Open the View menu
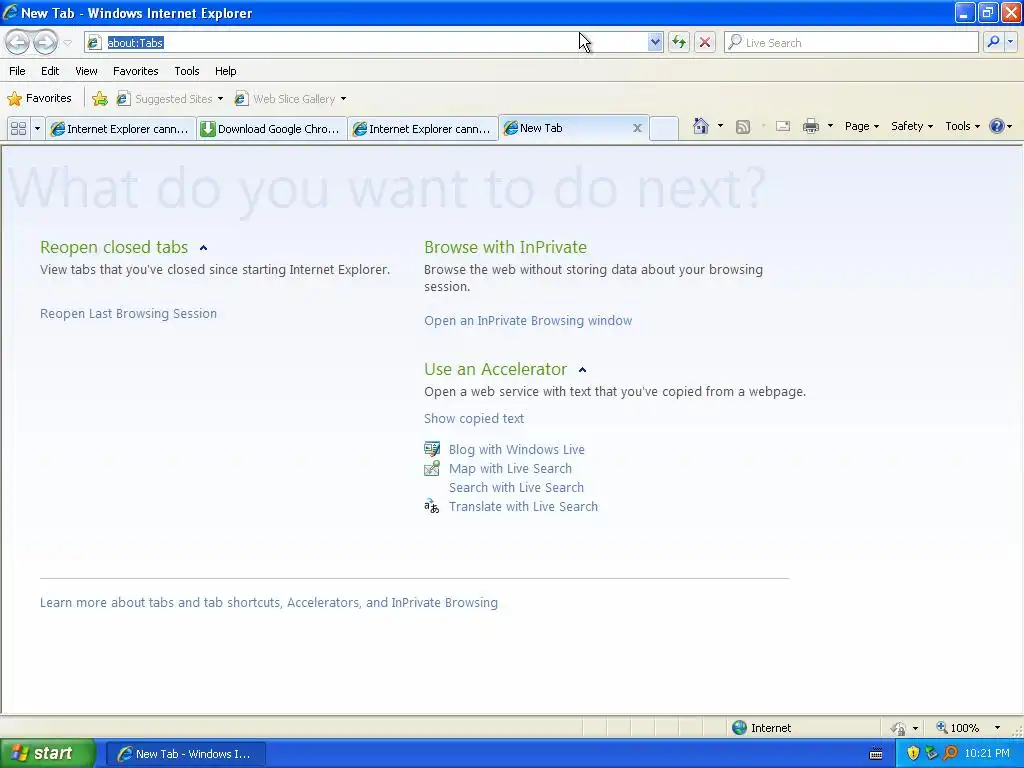 (86, 71)
